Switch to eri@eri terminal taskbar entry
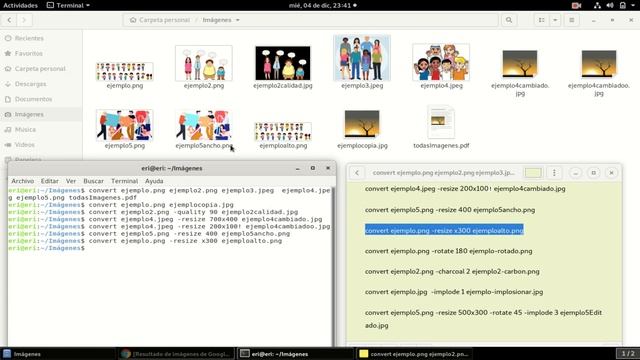Image resolution: width=640 pixels, height=360 pixels. click(x=296, y=354)
